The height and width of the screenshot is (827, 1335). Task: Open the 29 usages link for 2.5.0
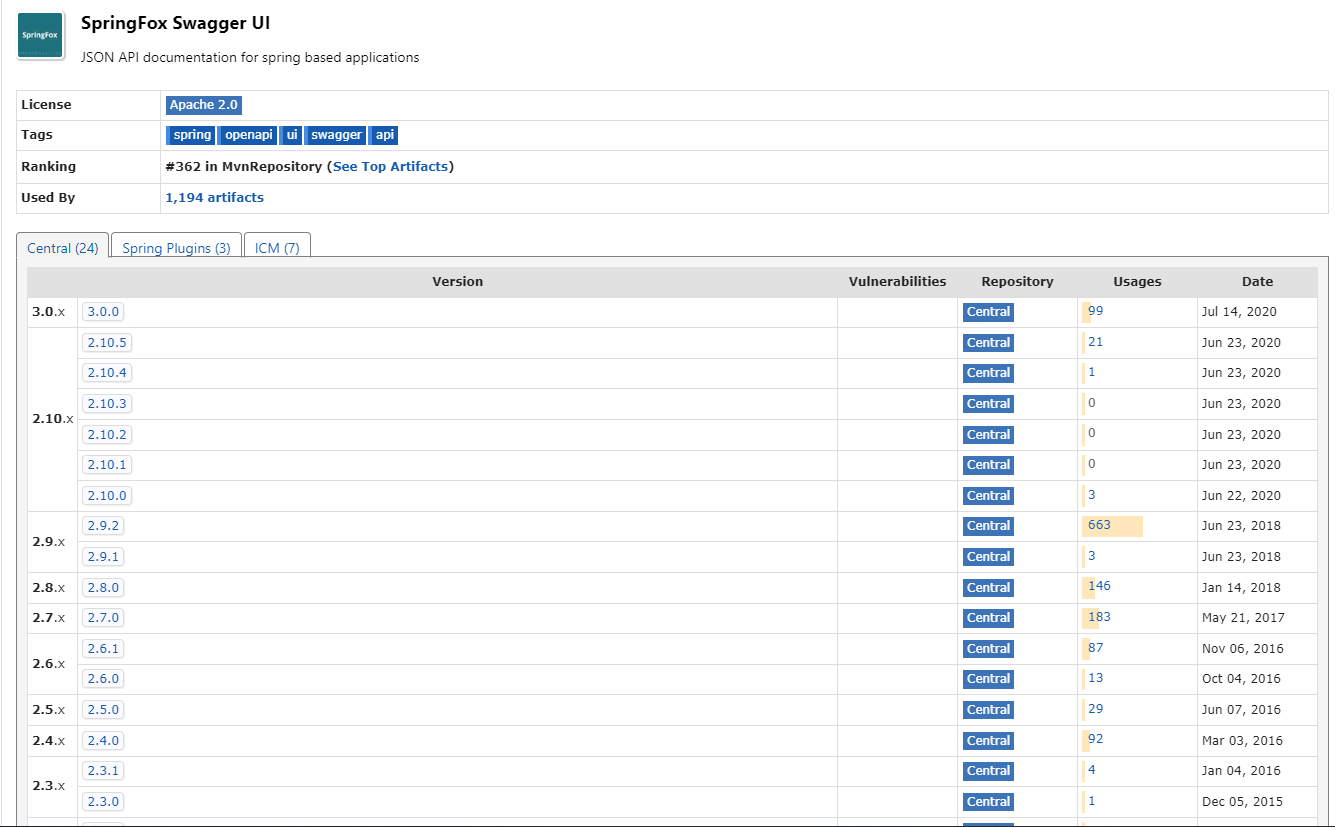pyautogui.click(x=1096, y=709)
